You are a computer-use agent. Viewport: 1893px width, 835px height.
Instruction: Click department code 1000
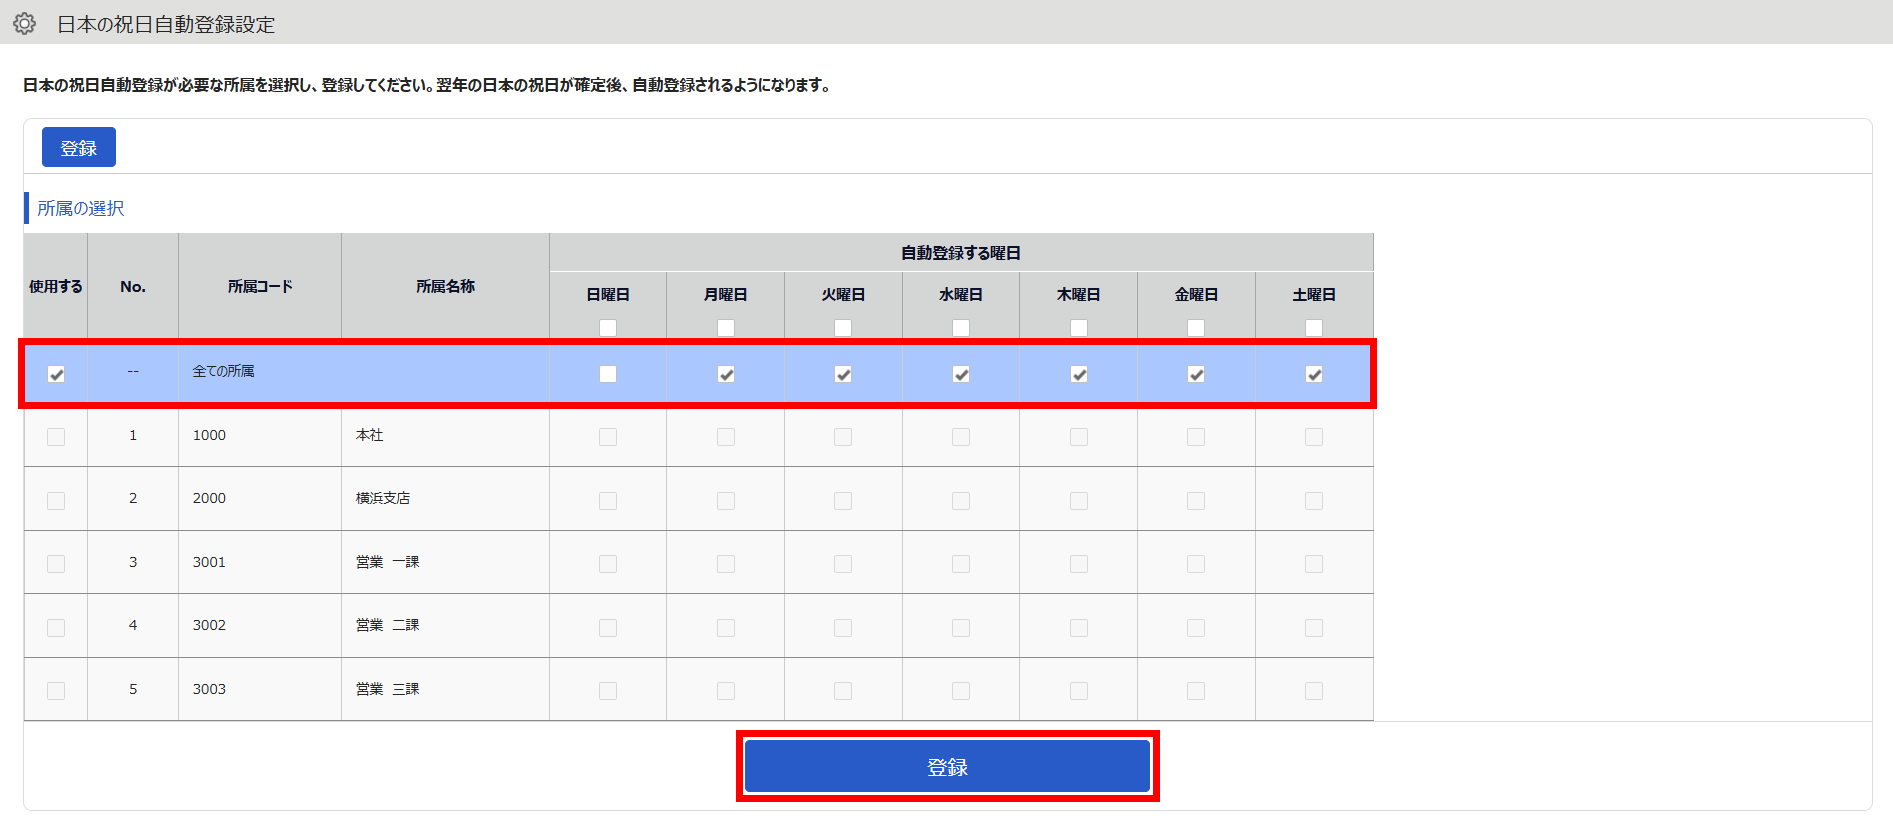pos(209,435)
